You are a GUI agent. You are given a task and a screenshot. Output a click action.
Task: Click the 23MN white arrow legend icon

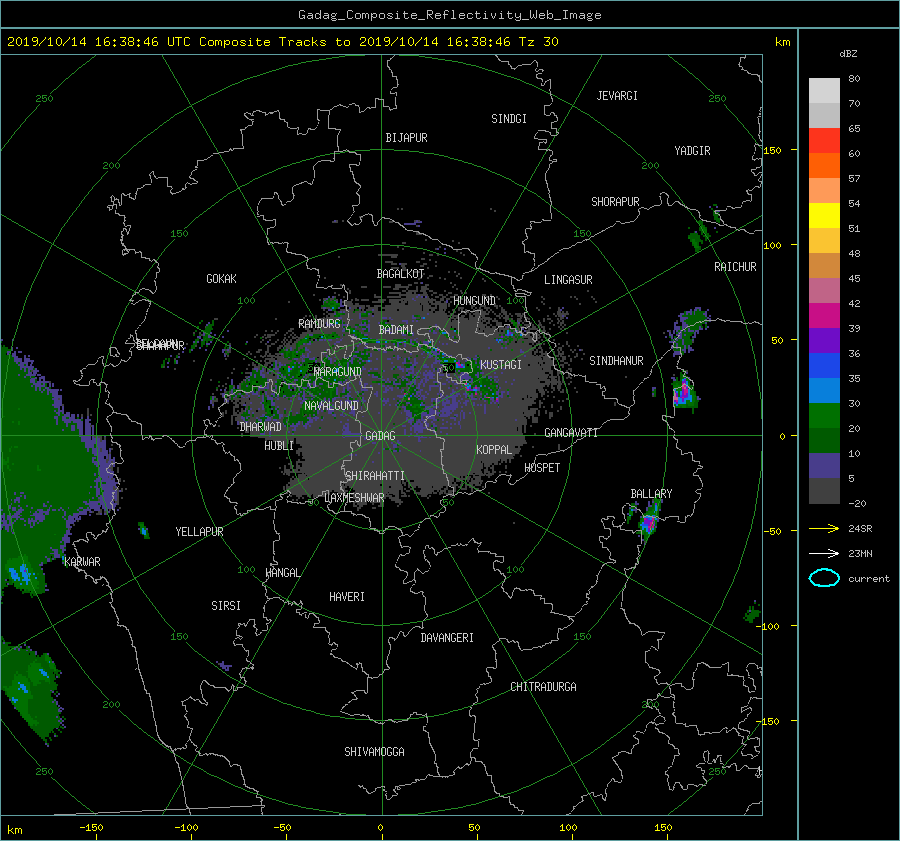coord(824,553)
